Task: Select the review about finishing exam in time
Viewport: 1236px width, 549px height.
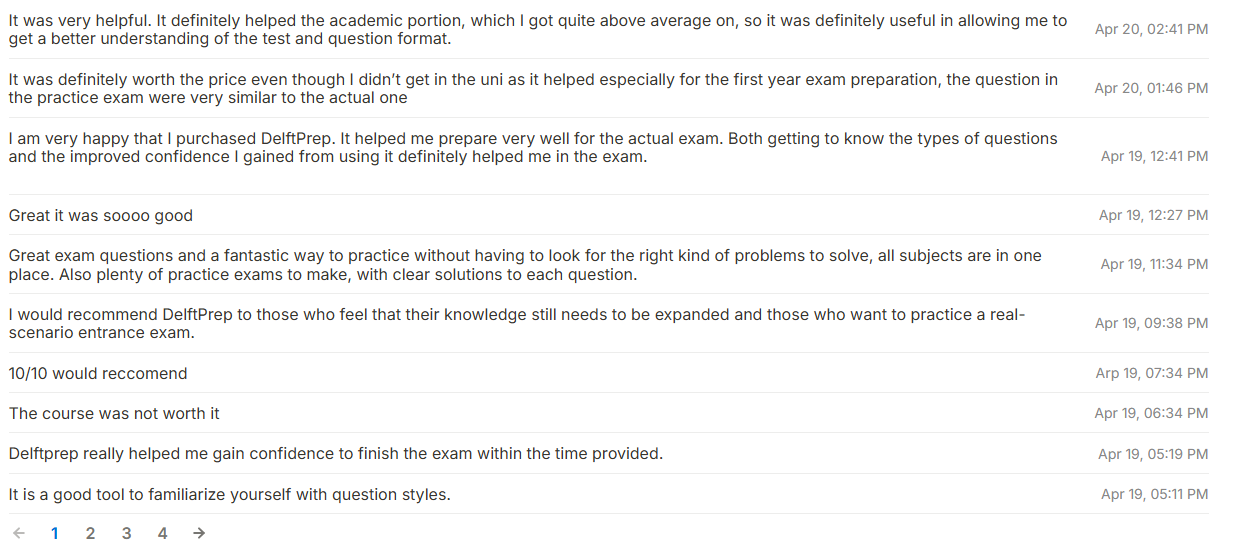Action: (x=336, y=454)
